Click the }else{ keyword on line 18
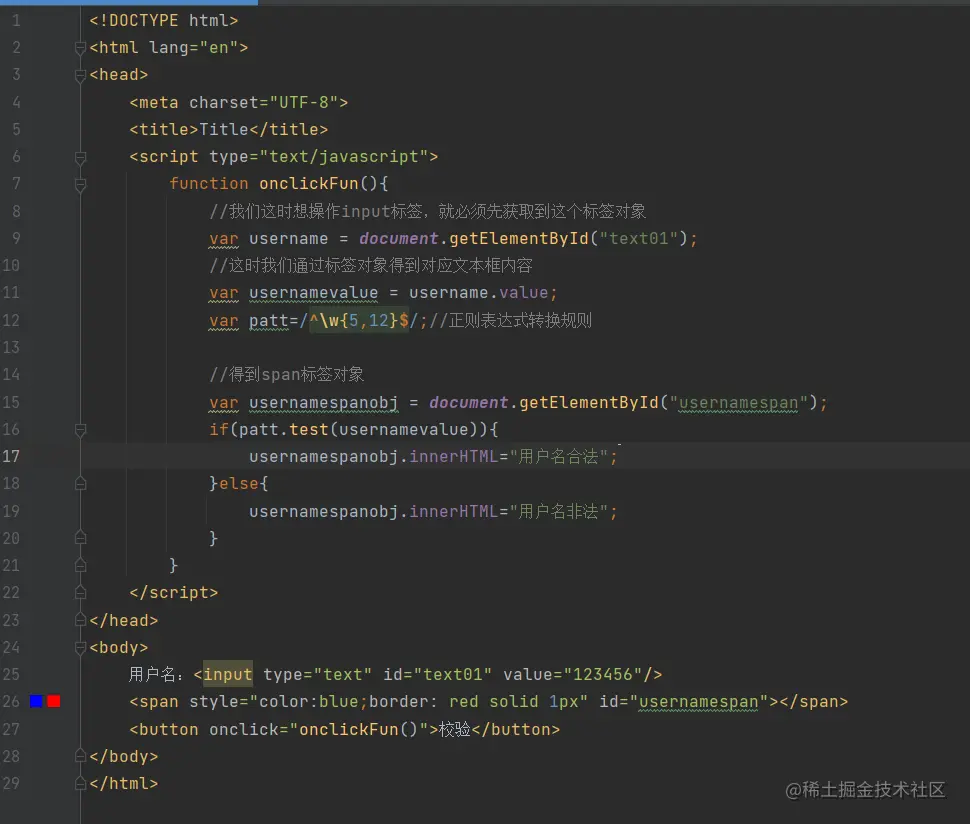970x824 pixels. pos(239,484)
